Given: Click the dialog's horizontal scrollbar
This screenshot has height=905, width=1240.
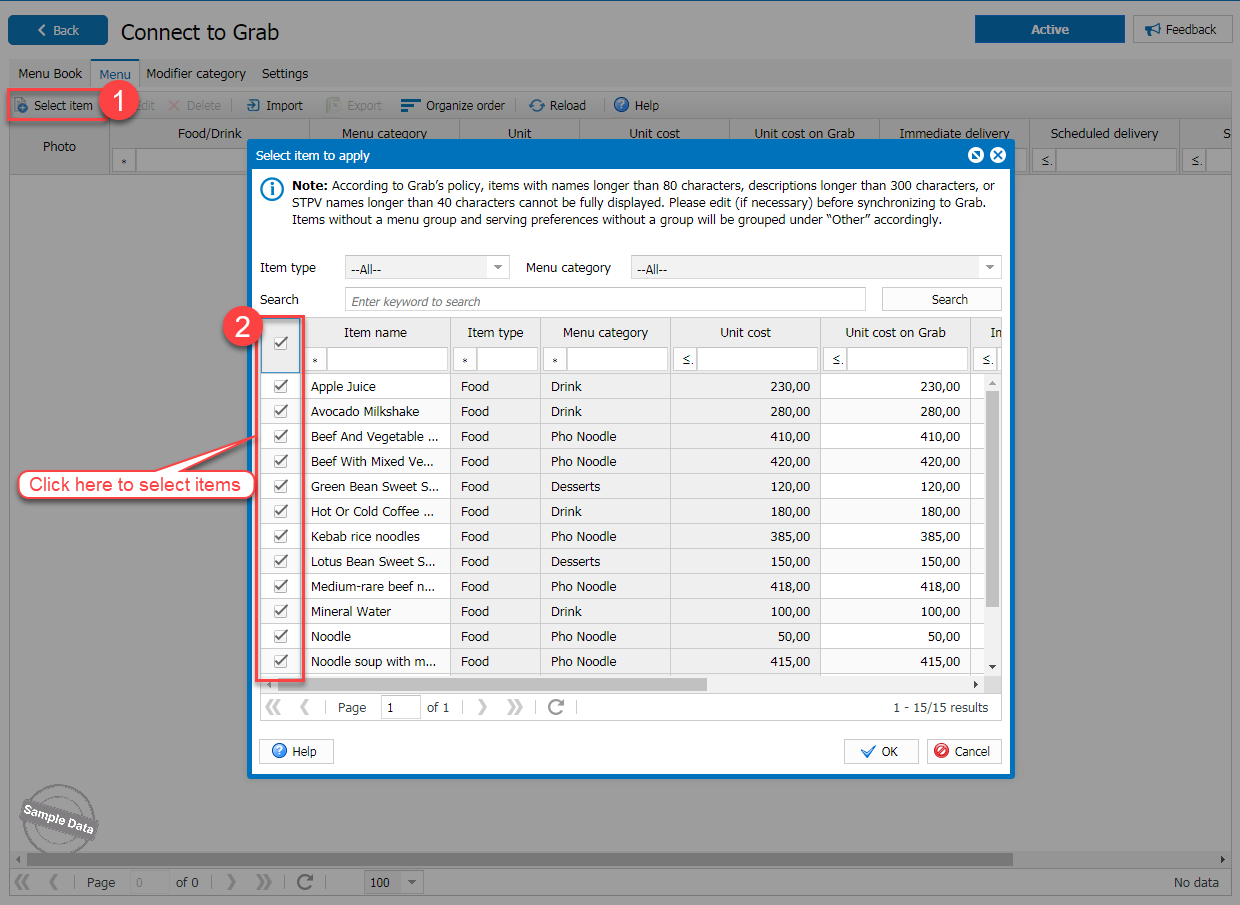Looking at the screenshot, I should pos(500,685).
